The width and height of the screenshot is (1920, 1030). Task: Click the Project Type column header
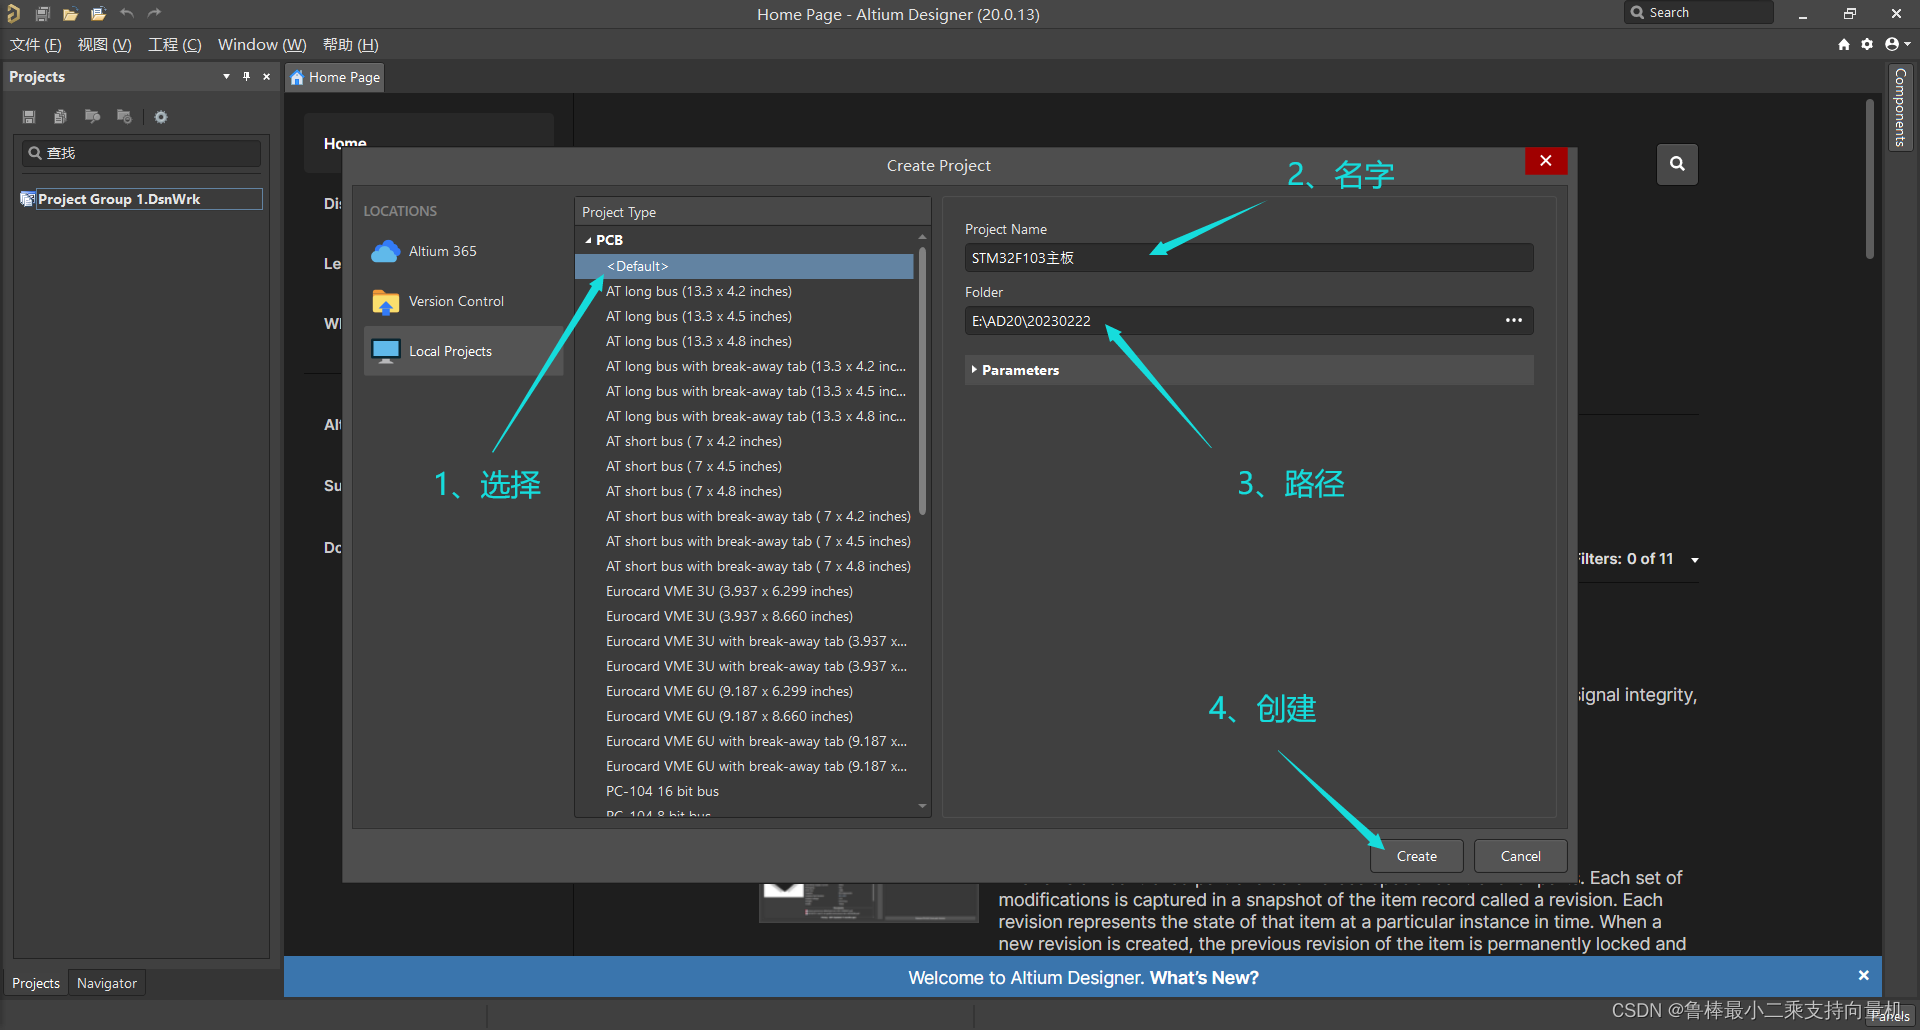click(752, 212)
